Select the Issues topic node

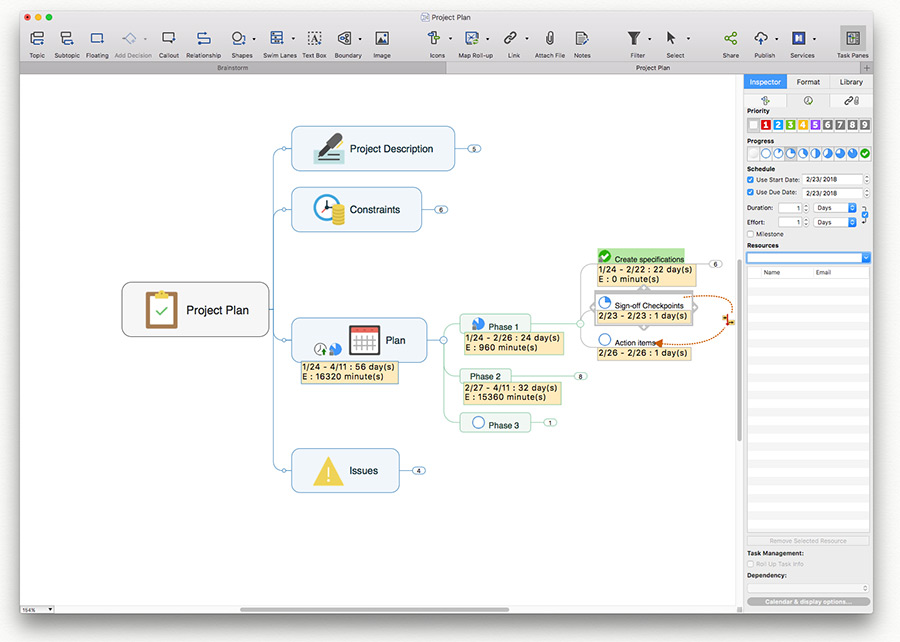tap(345, 470)
